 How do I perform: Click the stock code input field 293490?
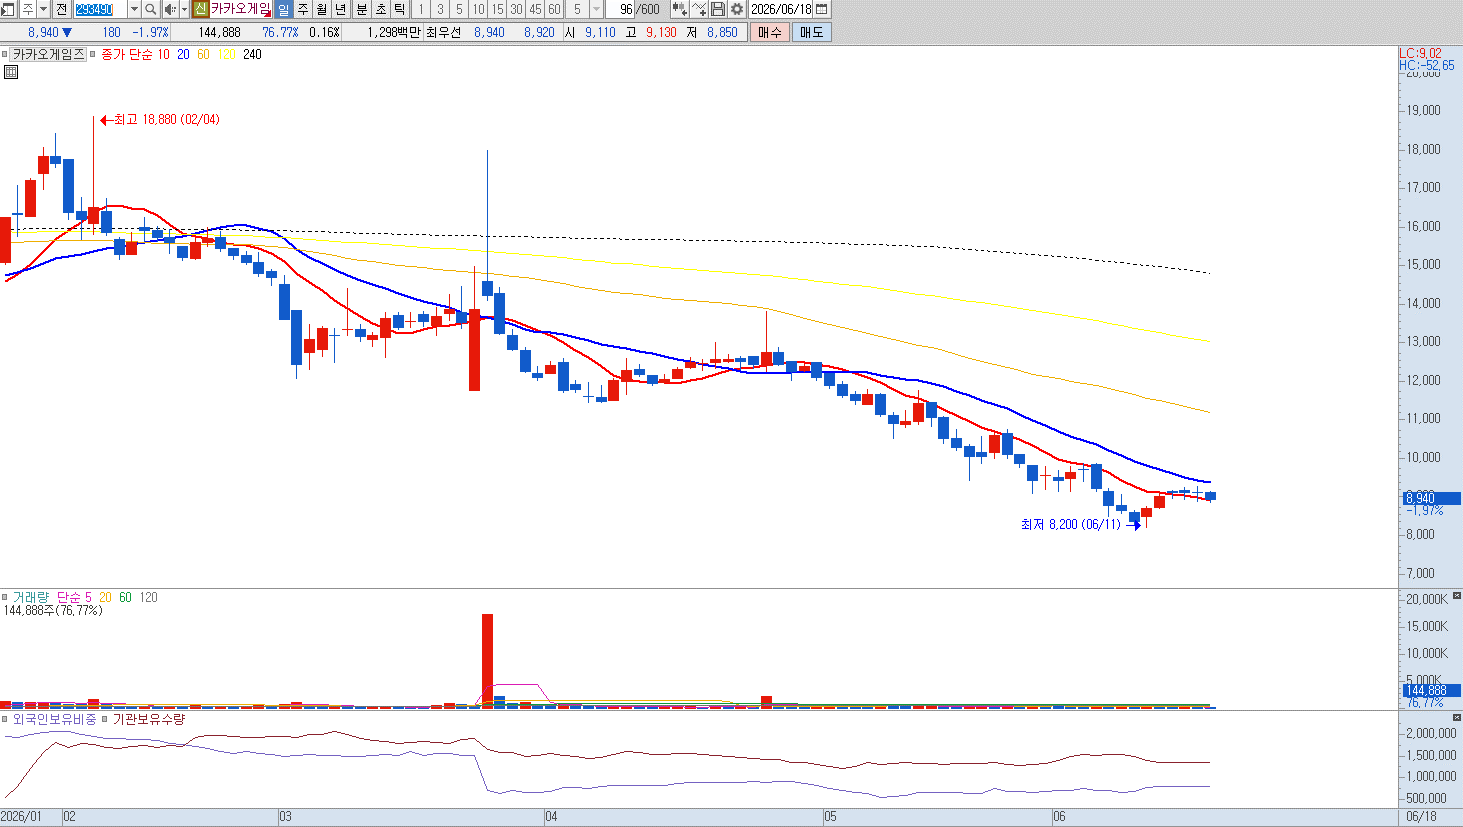(x=100, y=9)
